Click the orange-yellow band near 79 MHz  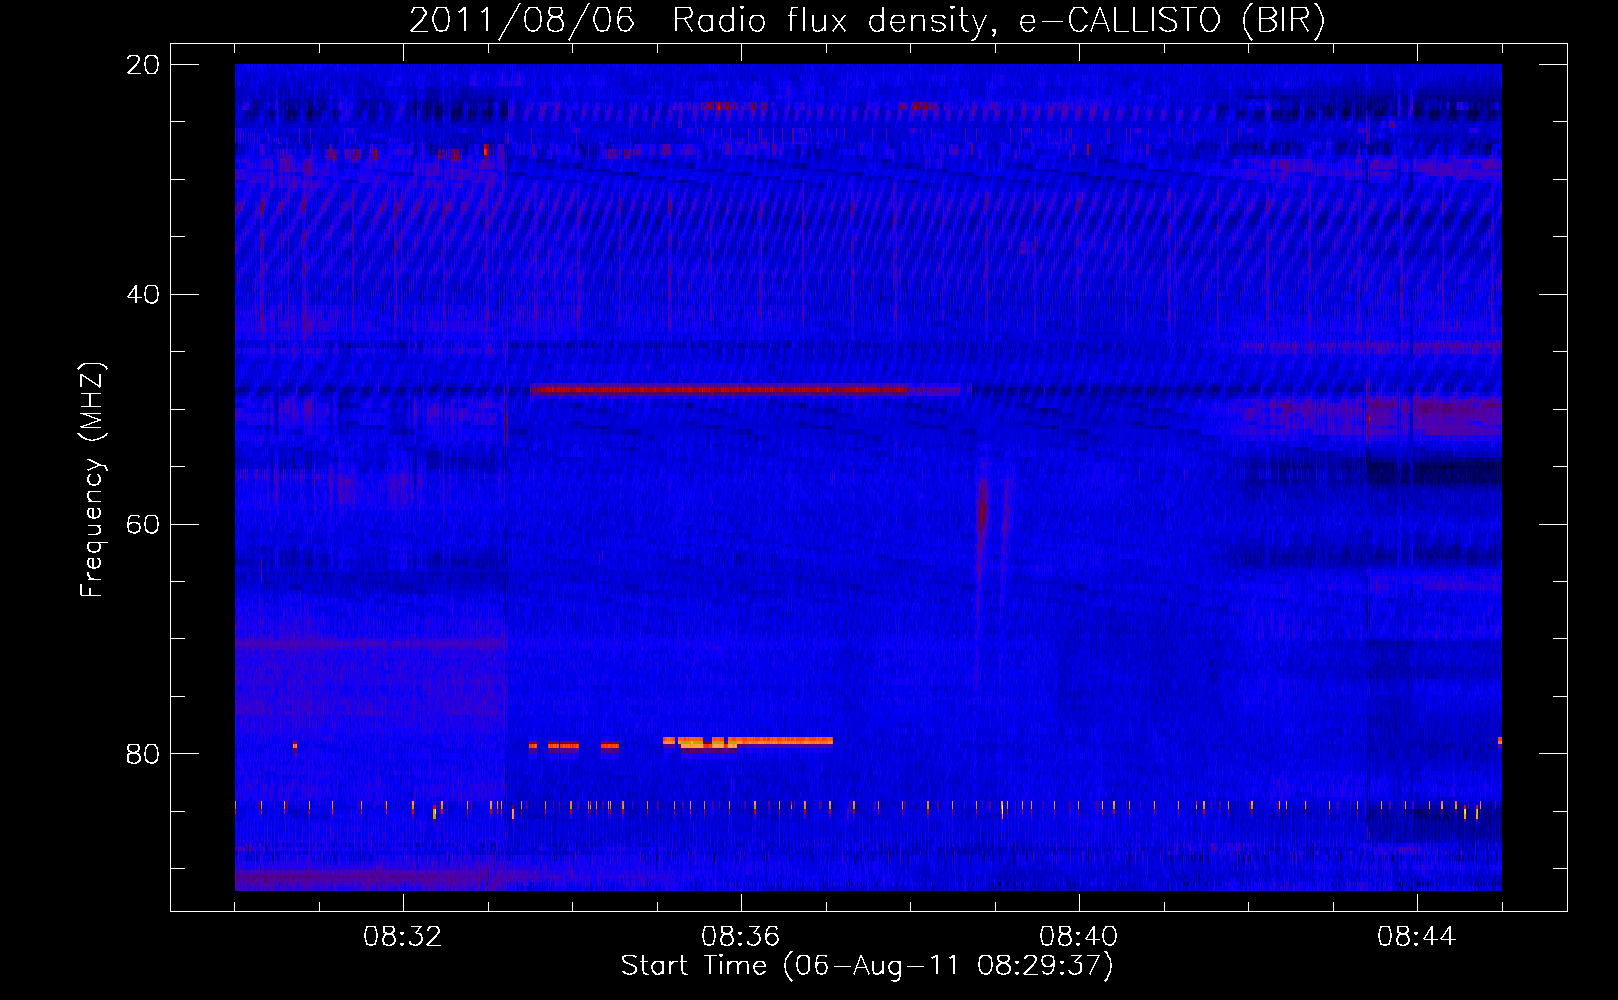point(747,742)
